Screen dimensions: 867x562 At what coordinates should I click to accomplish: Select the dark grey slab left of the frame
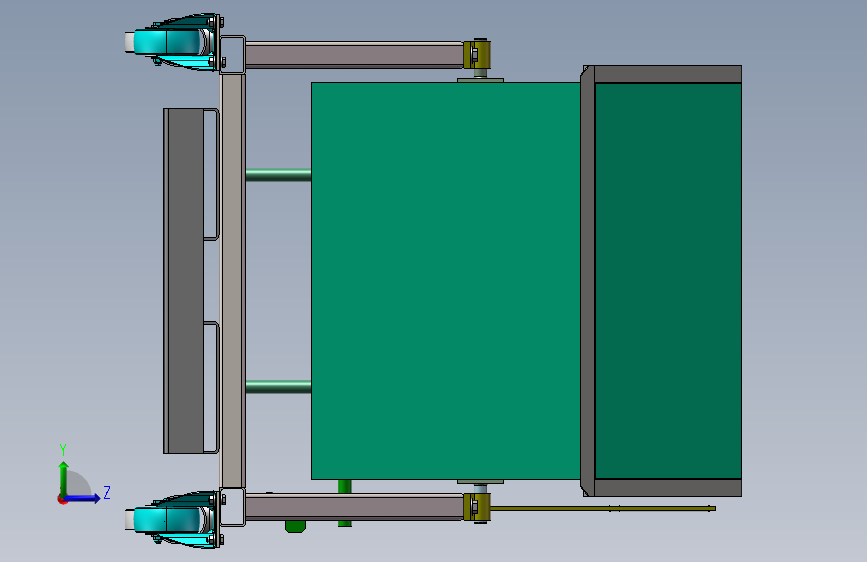tap(184, 281)
